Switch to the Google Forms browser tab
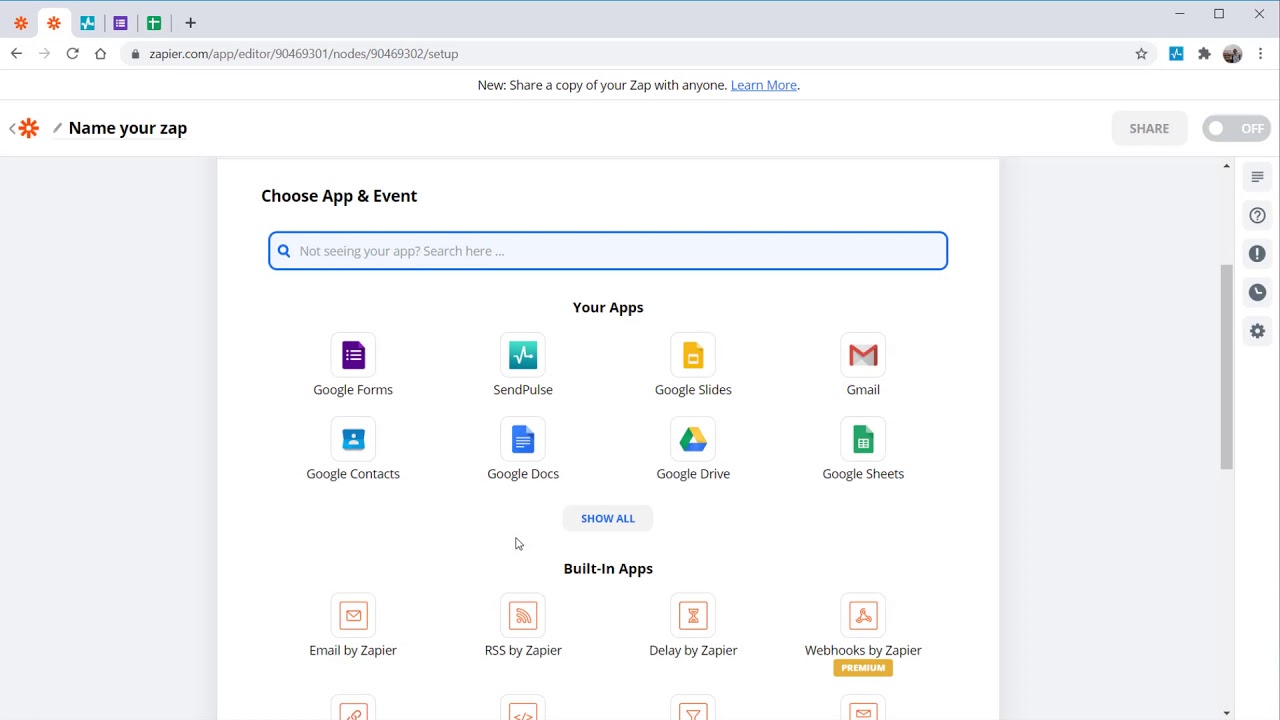The width and height of the screenshot is (1280, 720). pyautogui.click(x=121, y=23)
